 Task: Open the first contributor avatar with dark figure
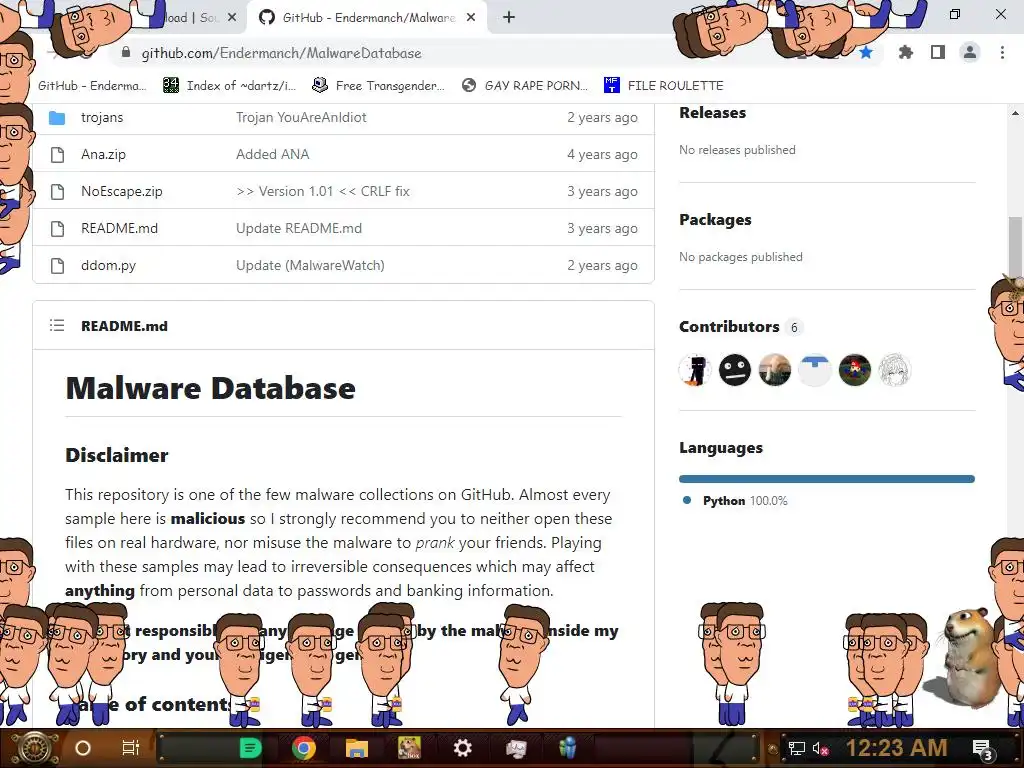click(695, 370)
